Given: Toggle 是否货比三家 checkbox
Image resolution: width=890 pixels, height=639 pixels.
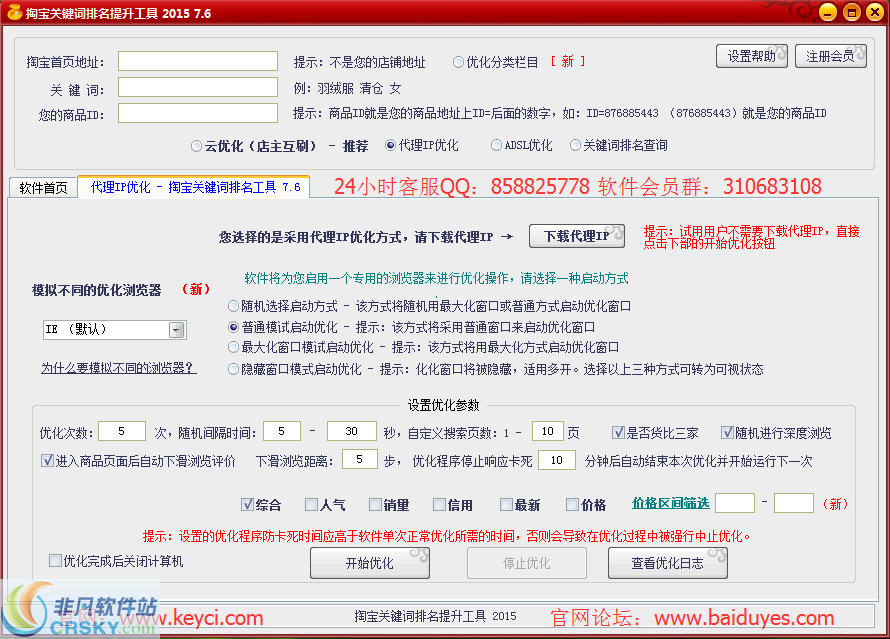Looking at the screenshot, I should (x=618, y=433).
